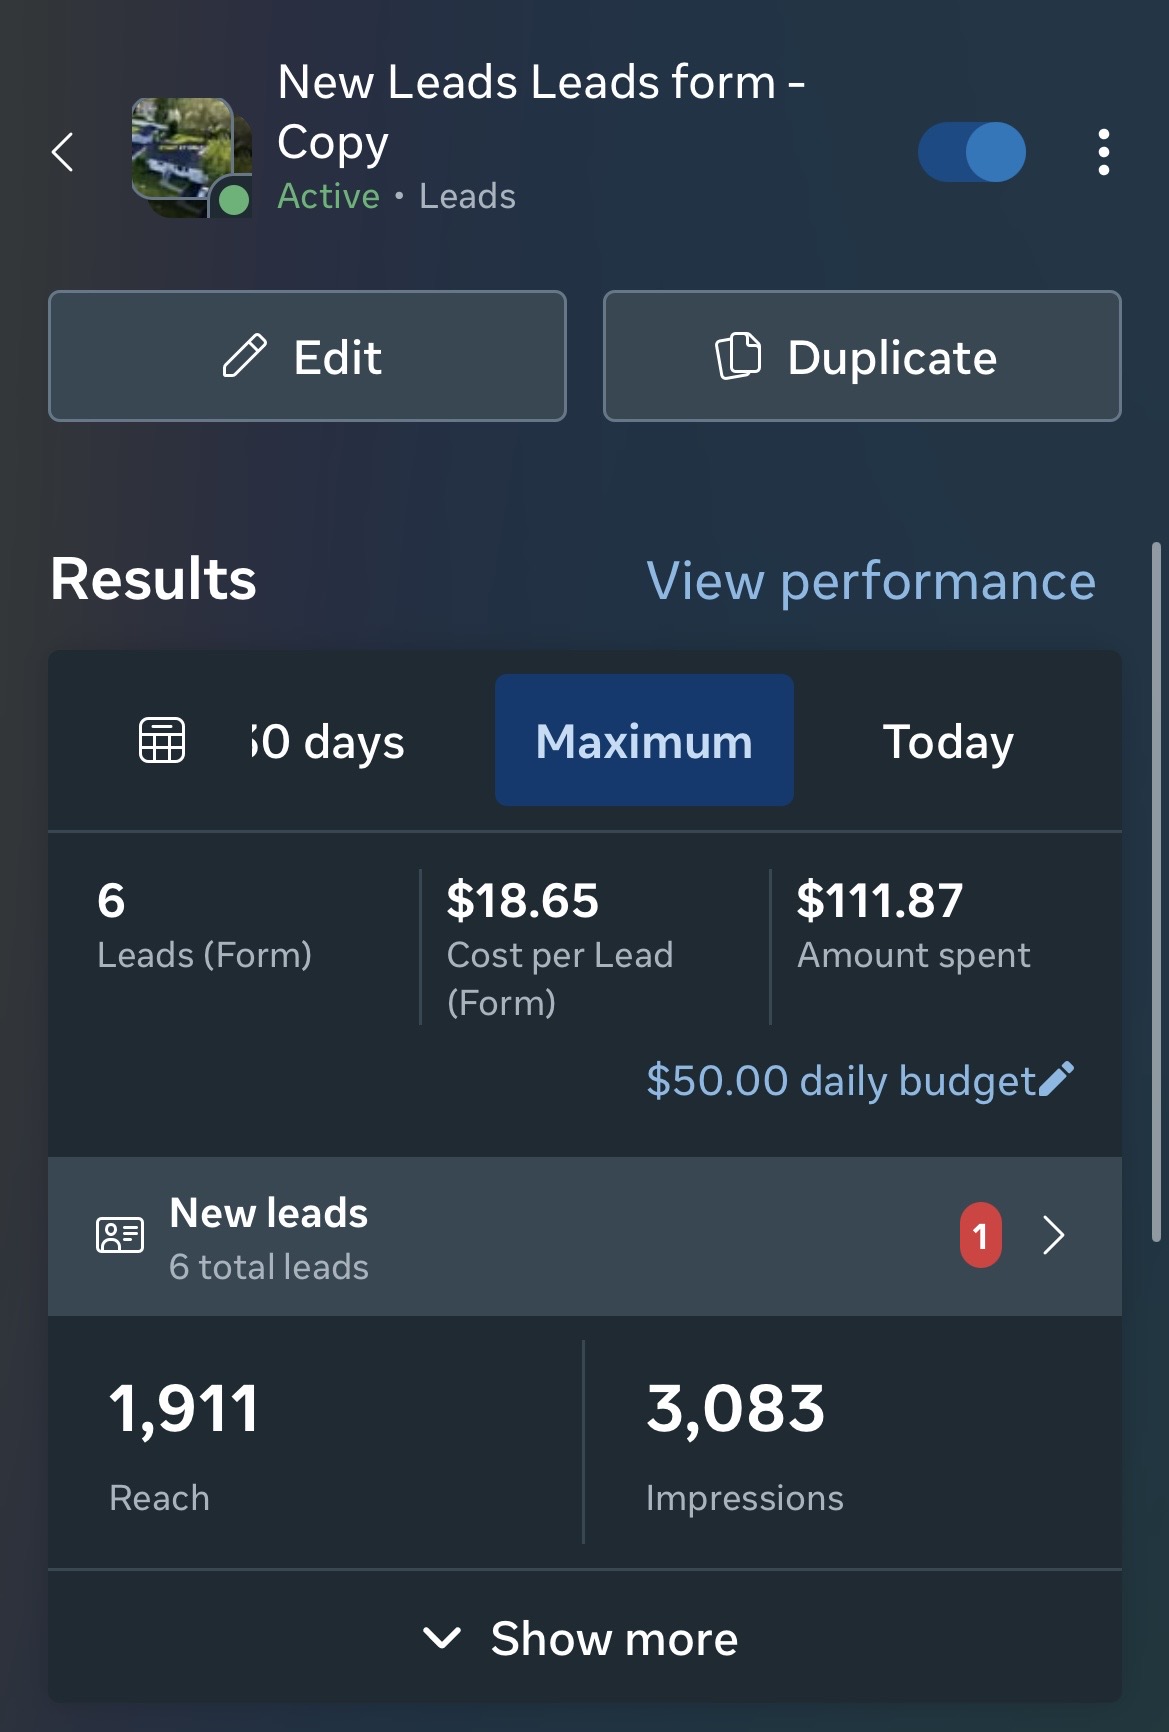Open the three-dot more options menu

1104,152
